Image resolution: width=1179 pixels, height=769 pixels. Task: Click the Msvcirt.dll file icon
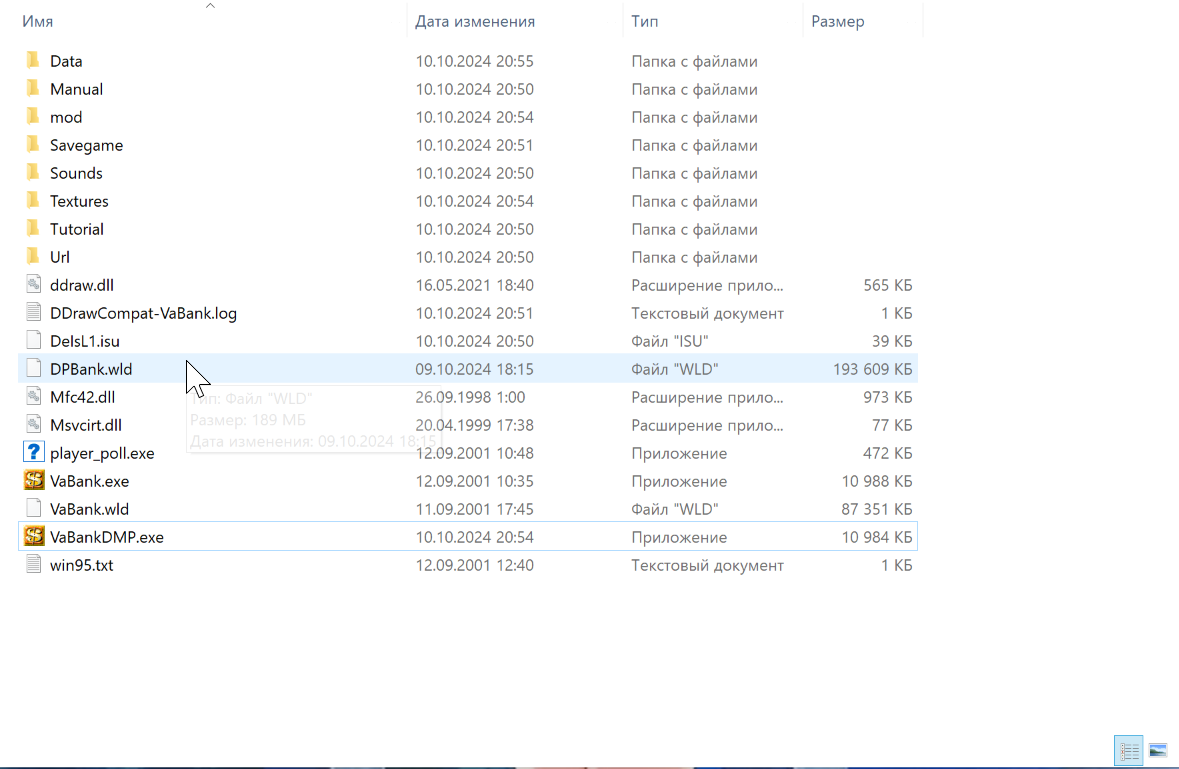point(33,425)
